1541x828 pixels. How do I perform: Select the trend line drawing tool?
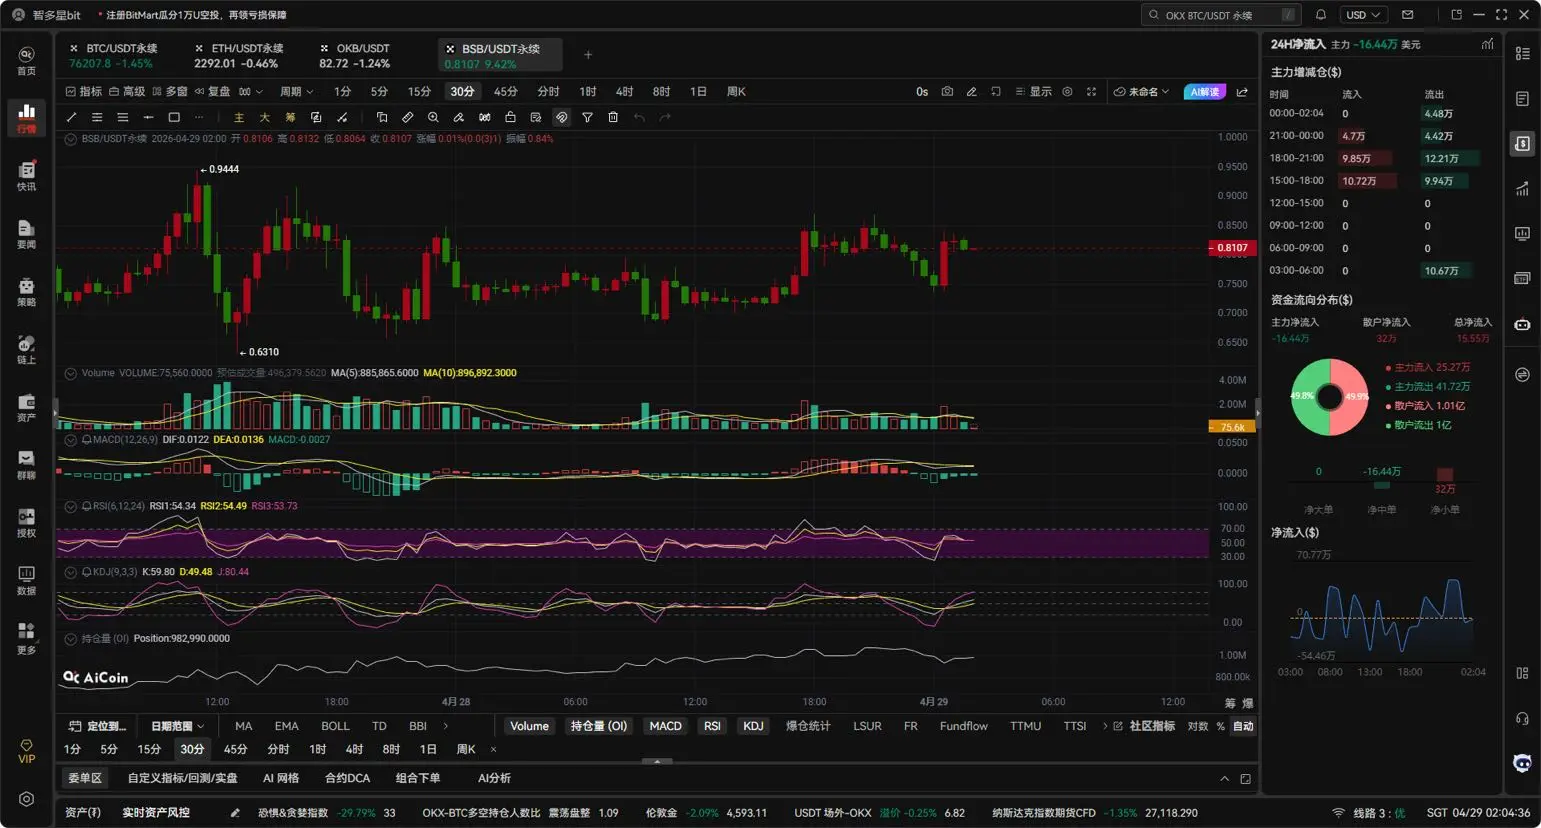pyautogui.click(x=71, y=118)
